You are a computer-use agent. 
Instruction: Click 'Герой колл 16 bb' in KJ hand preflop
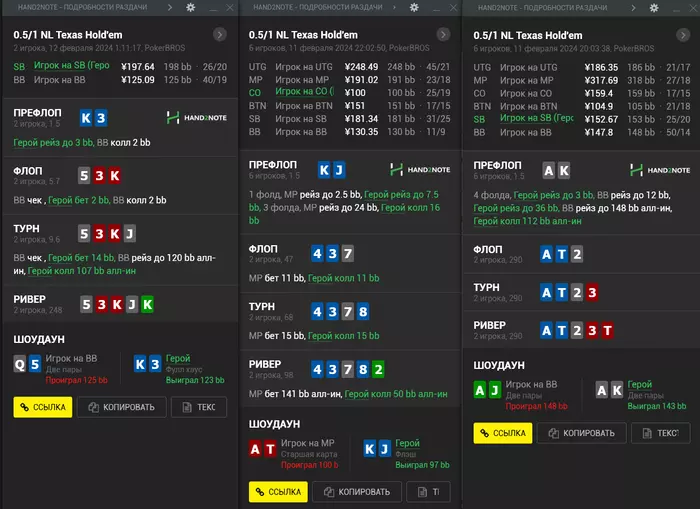click(x=410, y=208)
